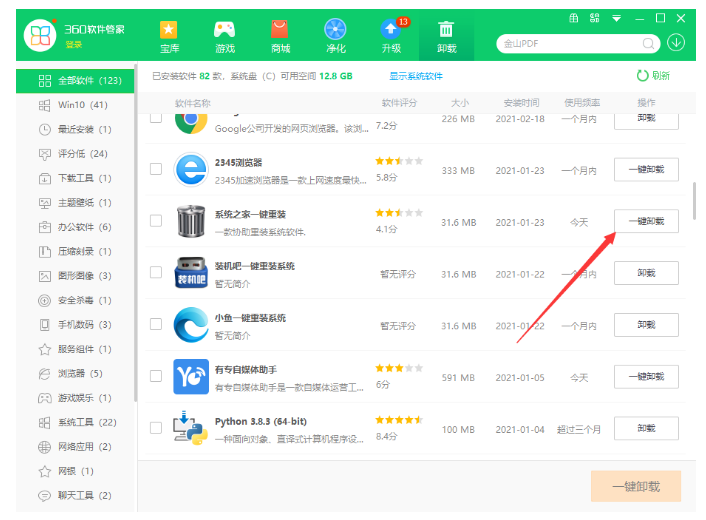Click the 显示系统软件 link
Screen dimensions: 706x520
pyautogui.click(x=421, y=76)
